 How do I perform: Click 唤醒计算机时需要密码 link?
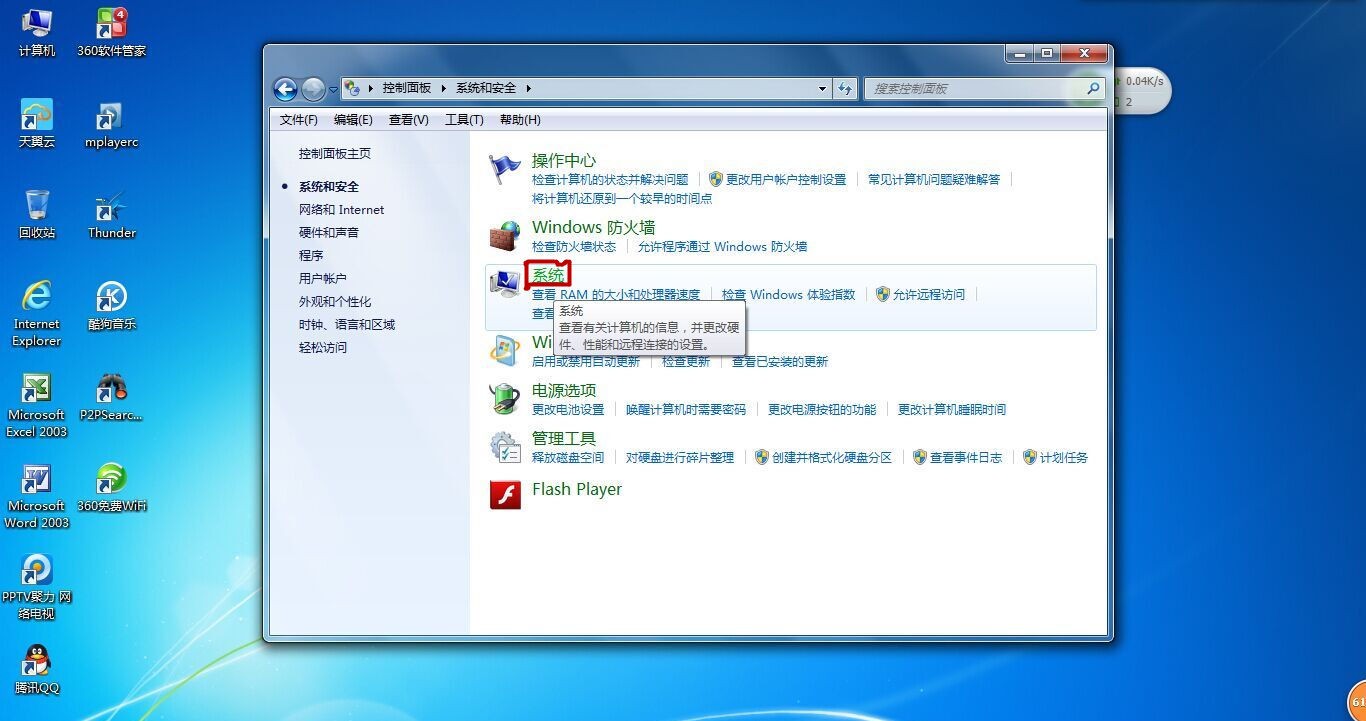(686, 410)
